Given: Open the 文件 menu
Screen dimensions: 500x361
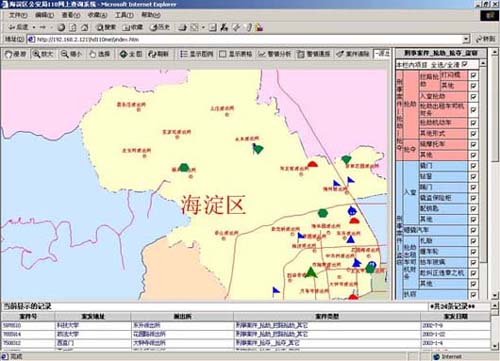Looking at the screenshot, I should (18, 15).
